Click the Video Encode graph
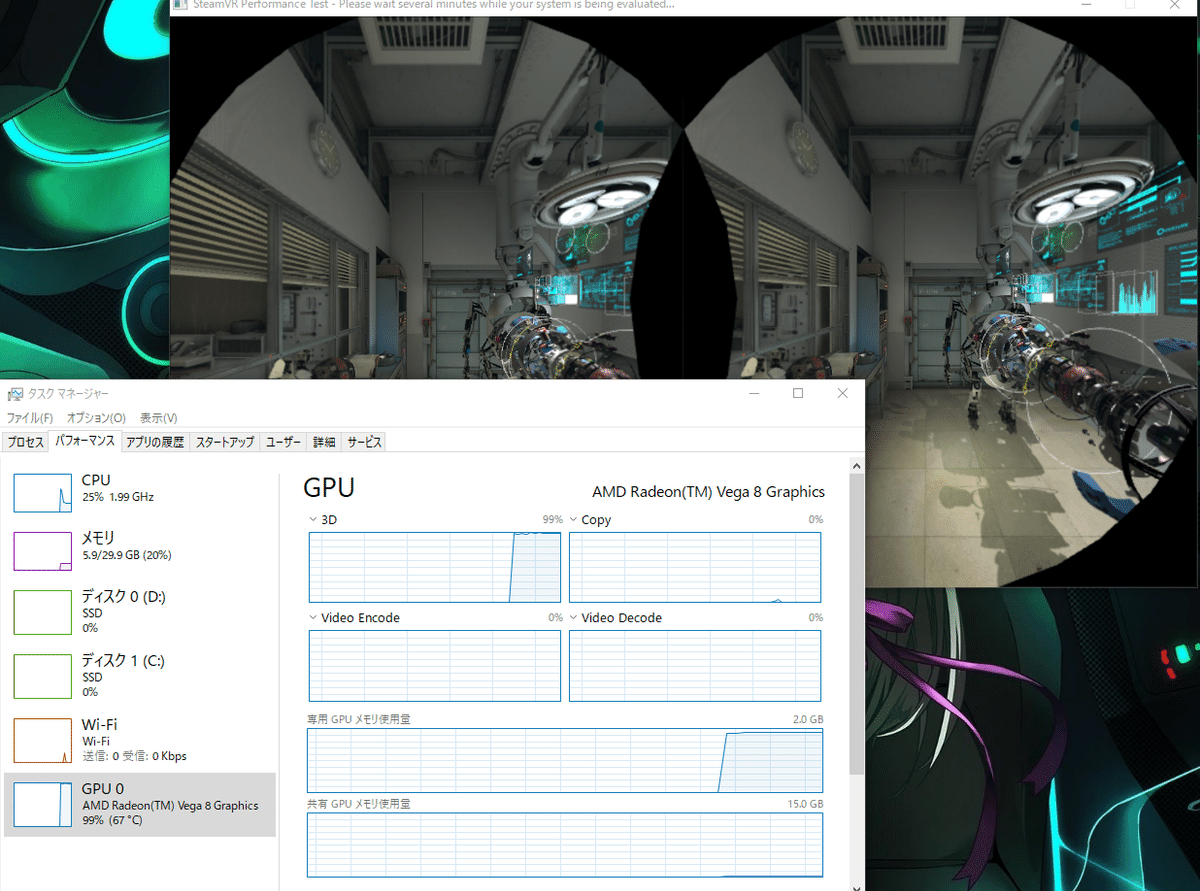 coord(435,665)
